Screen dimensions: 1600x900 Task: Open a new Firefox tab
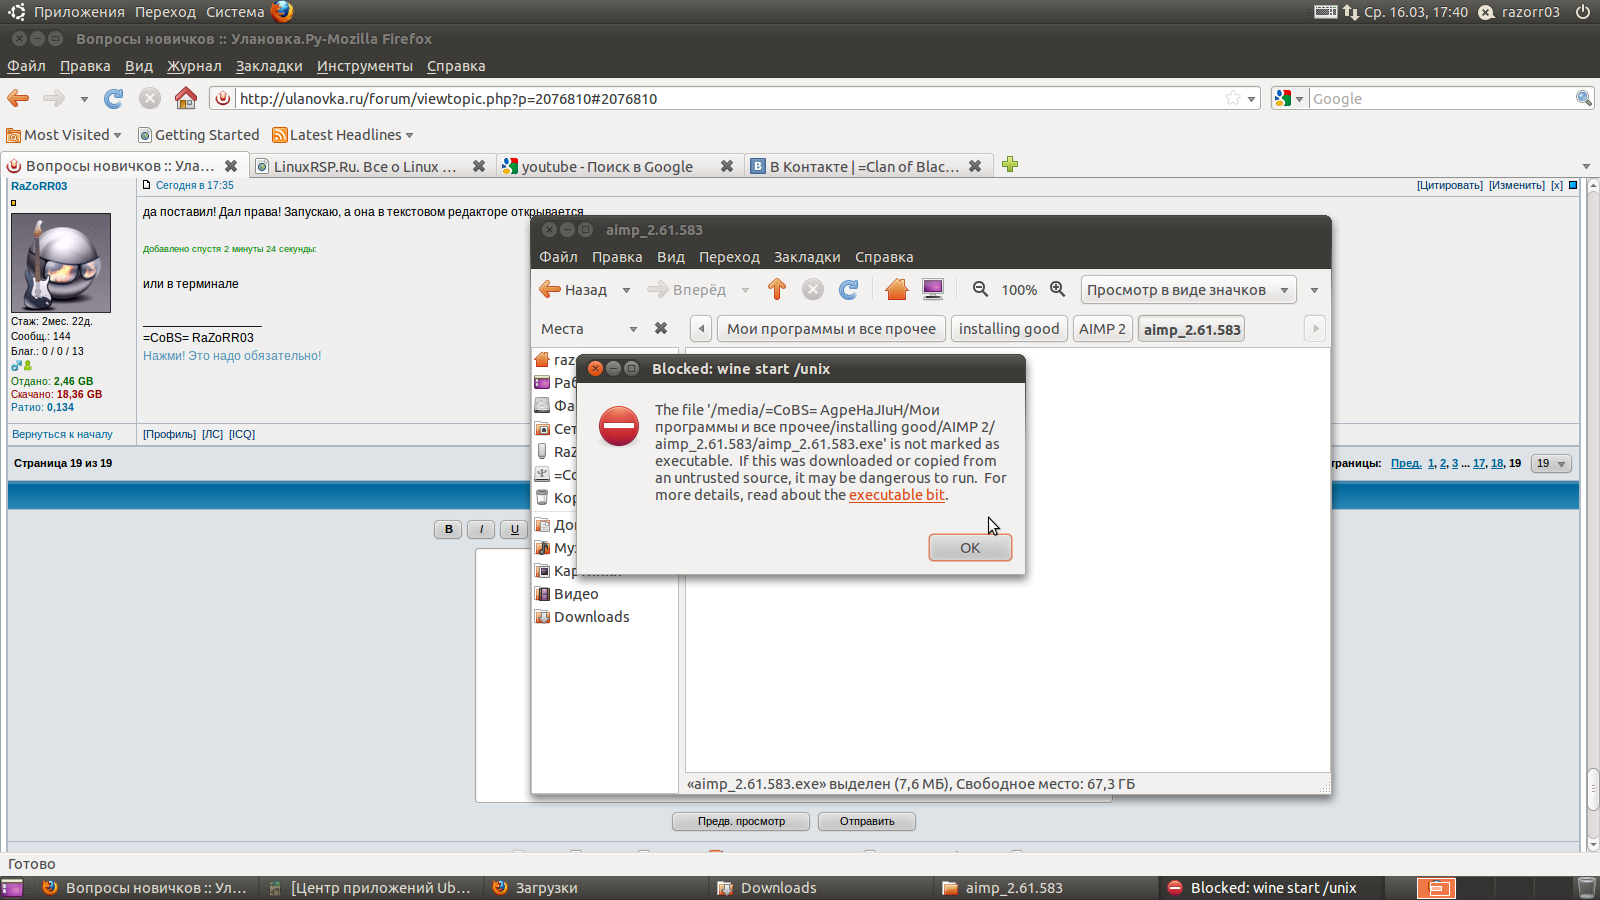(1010, 164)
